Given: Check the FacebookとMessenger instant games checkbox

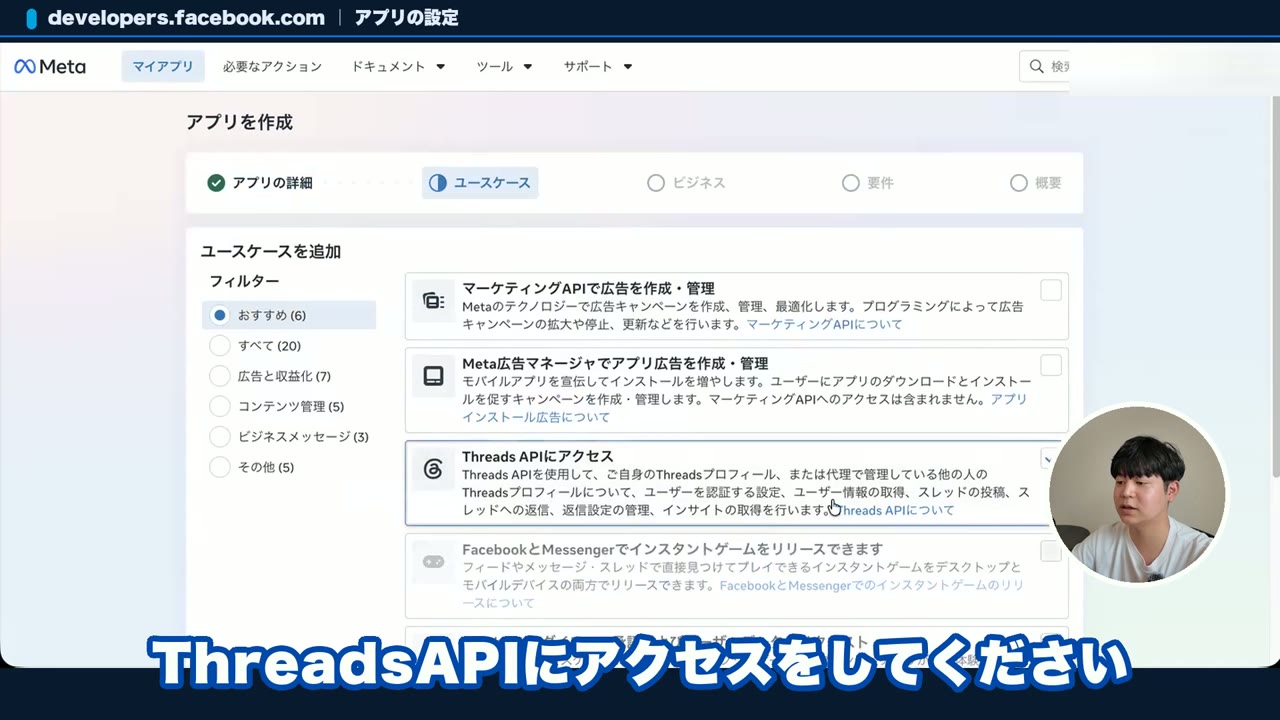Looking at the screenshot, I should [x=1051, y=552].
